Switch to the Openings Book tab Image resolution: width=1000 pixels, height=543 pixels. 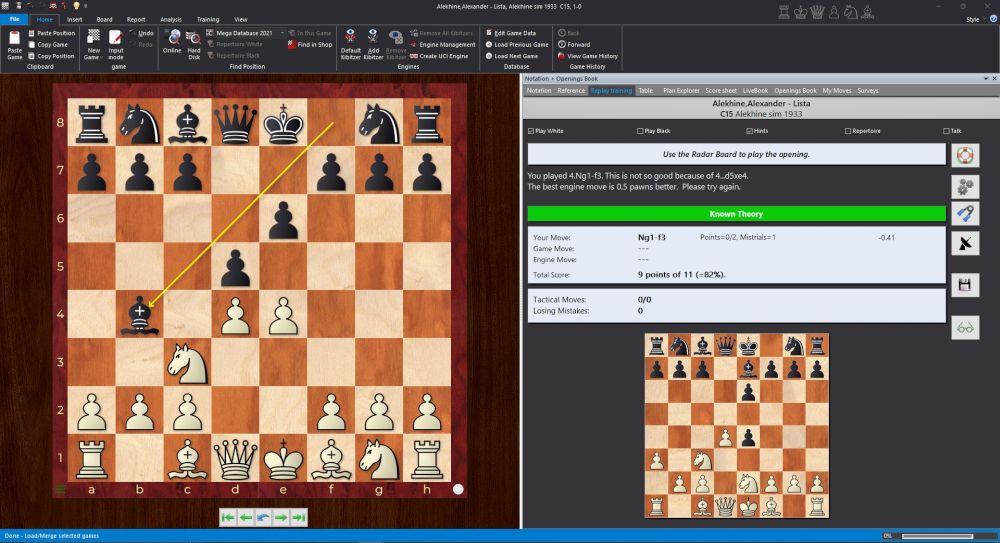tap(795, 90)
